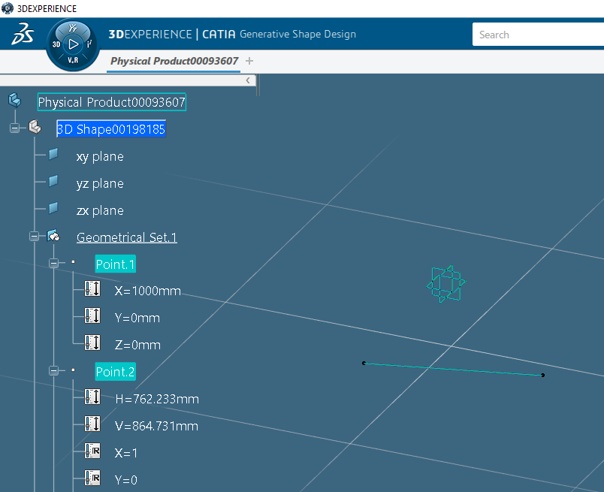Select Point.1 in the tree
The width and height of the screenshot is (604, 492).
[115, 264]
